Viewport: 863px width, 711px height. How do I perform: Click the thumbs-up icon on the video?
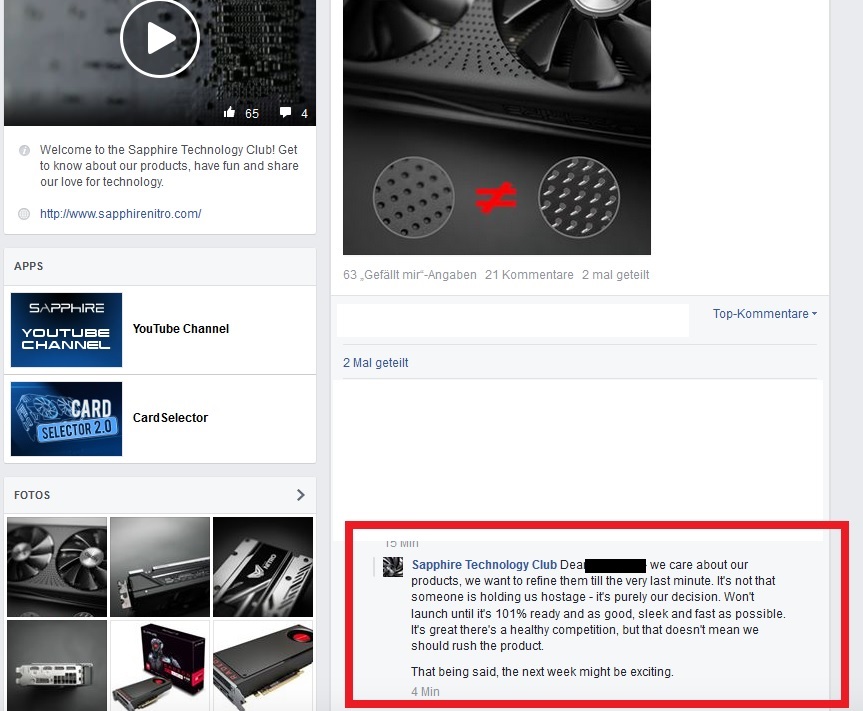click(x=230, y=113)
